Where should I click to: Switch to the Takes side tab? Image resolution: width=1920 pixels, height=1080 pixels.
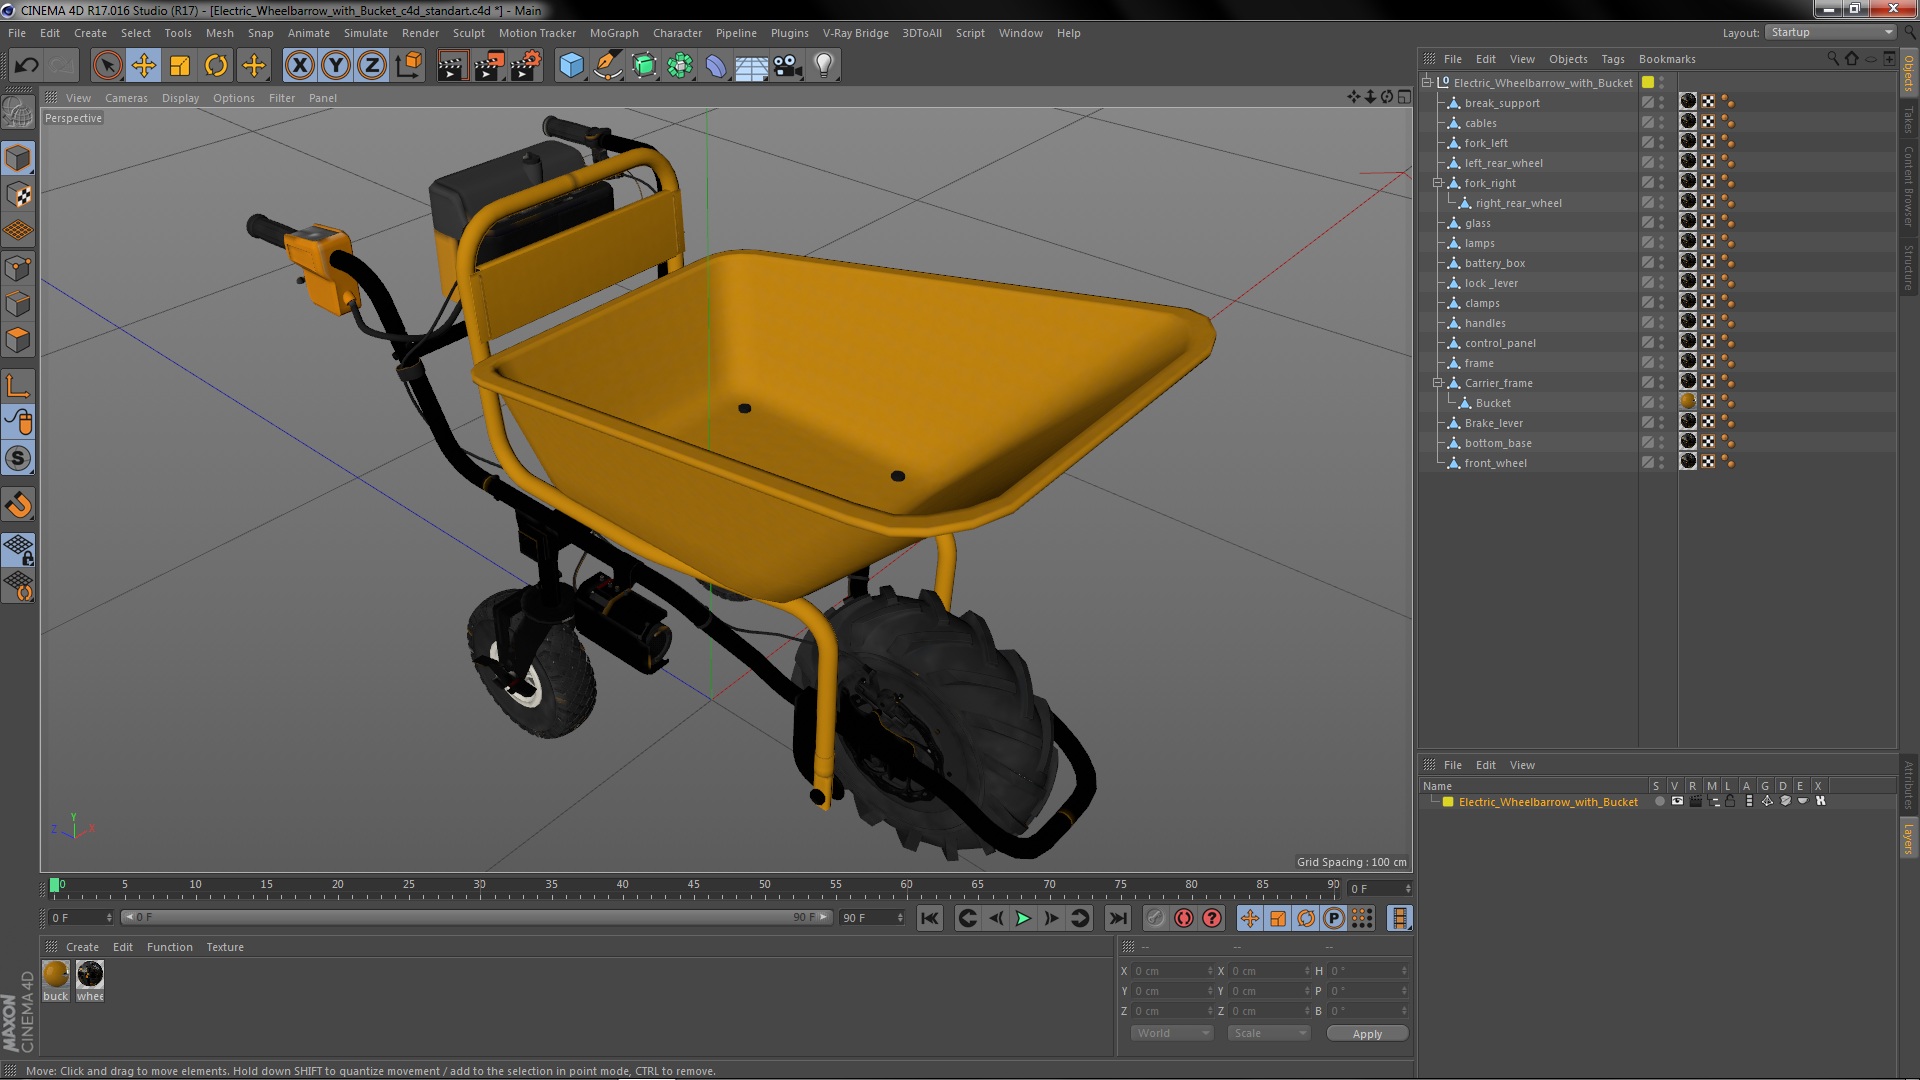pos(1908,120)
